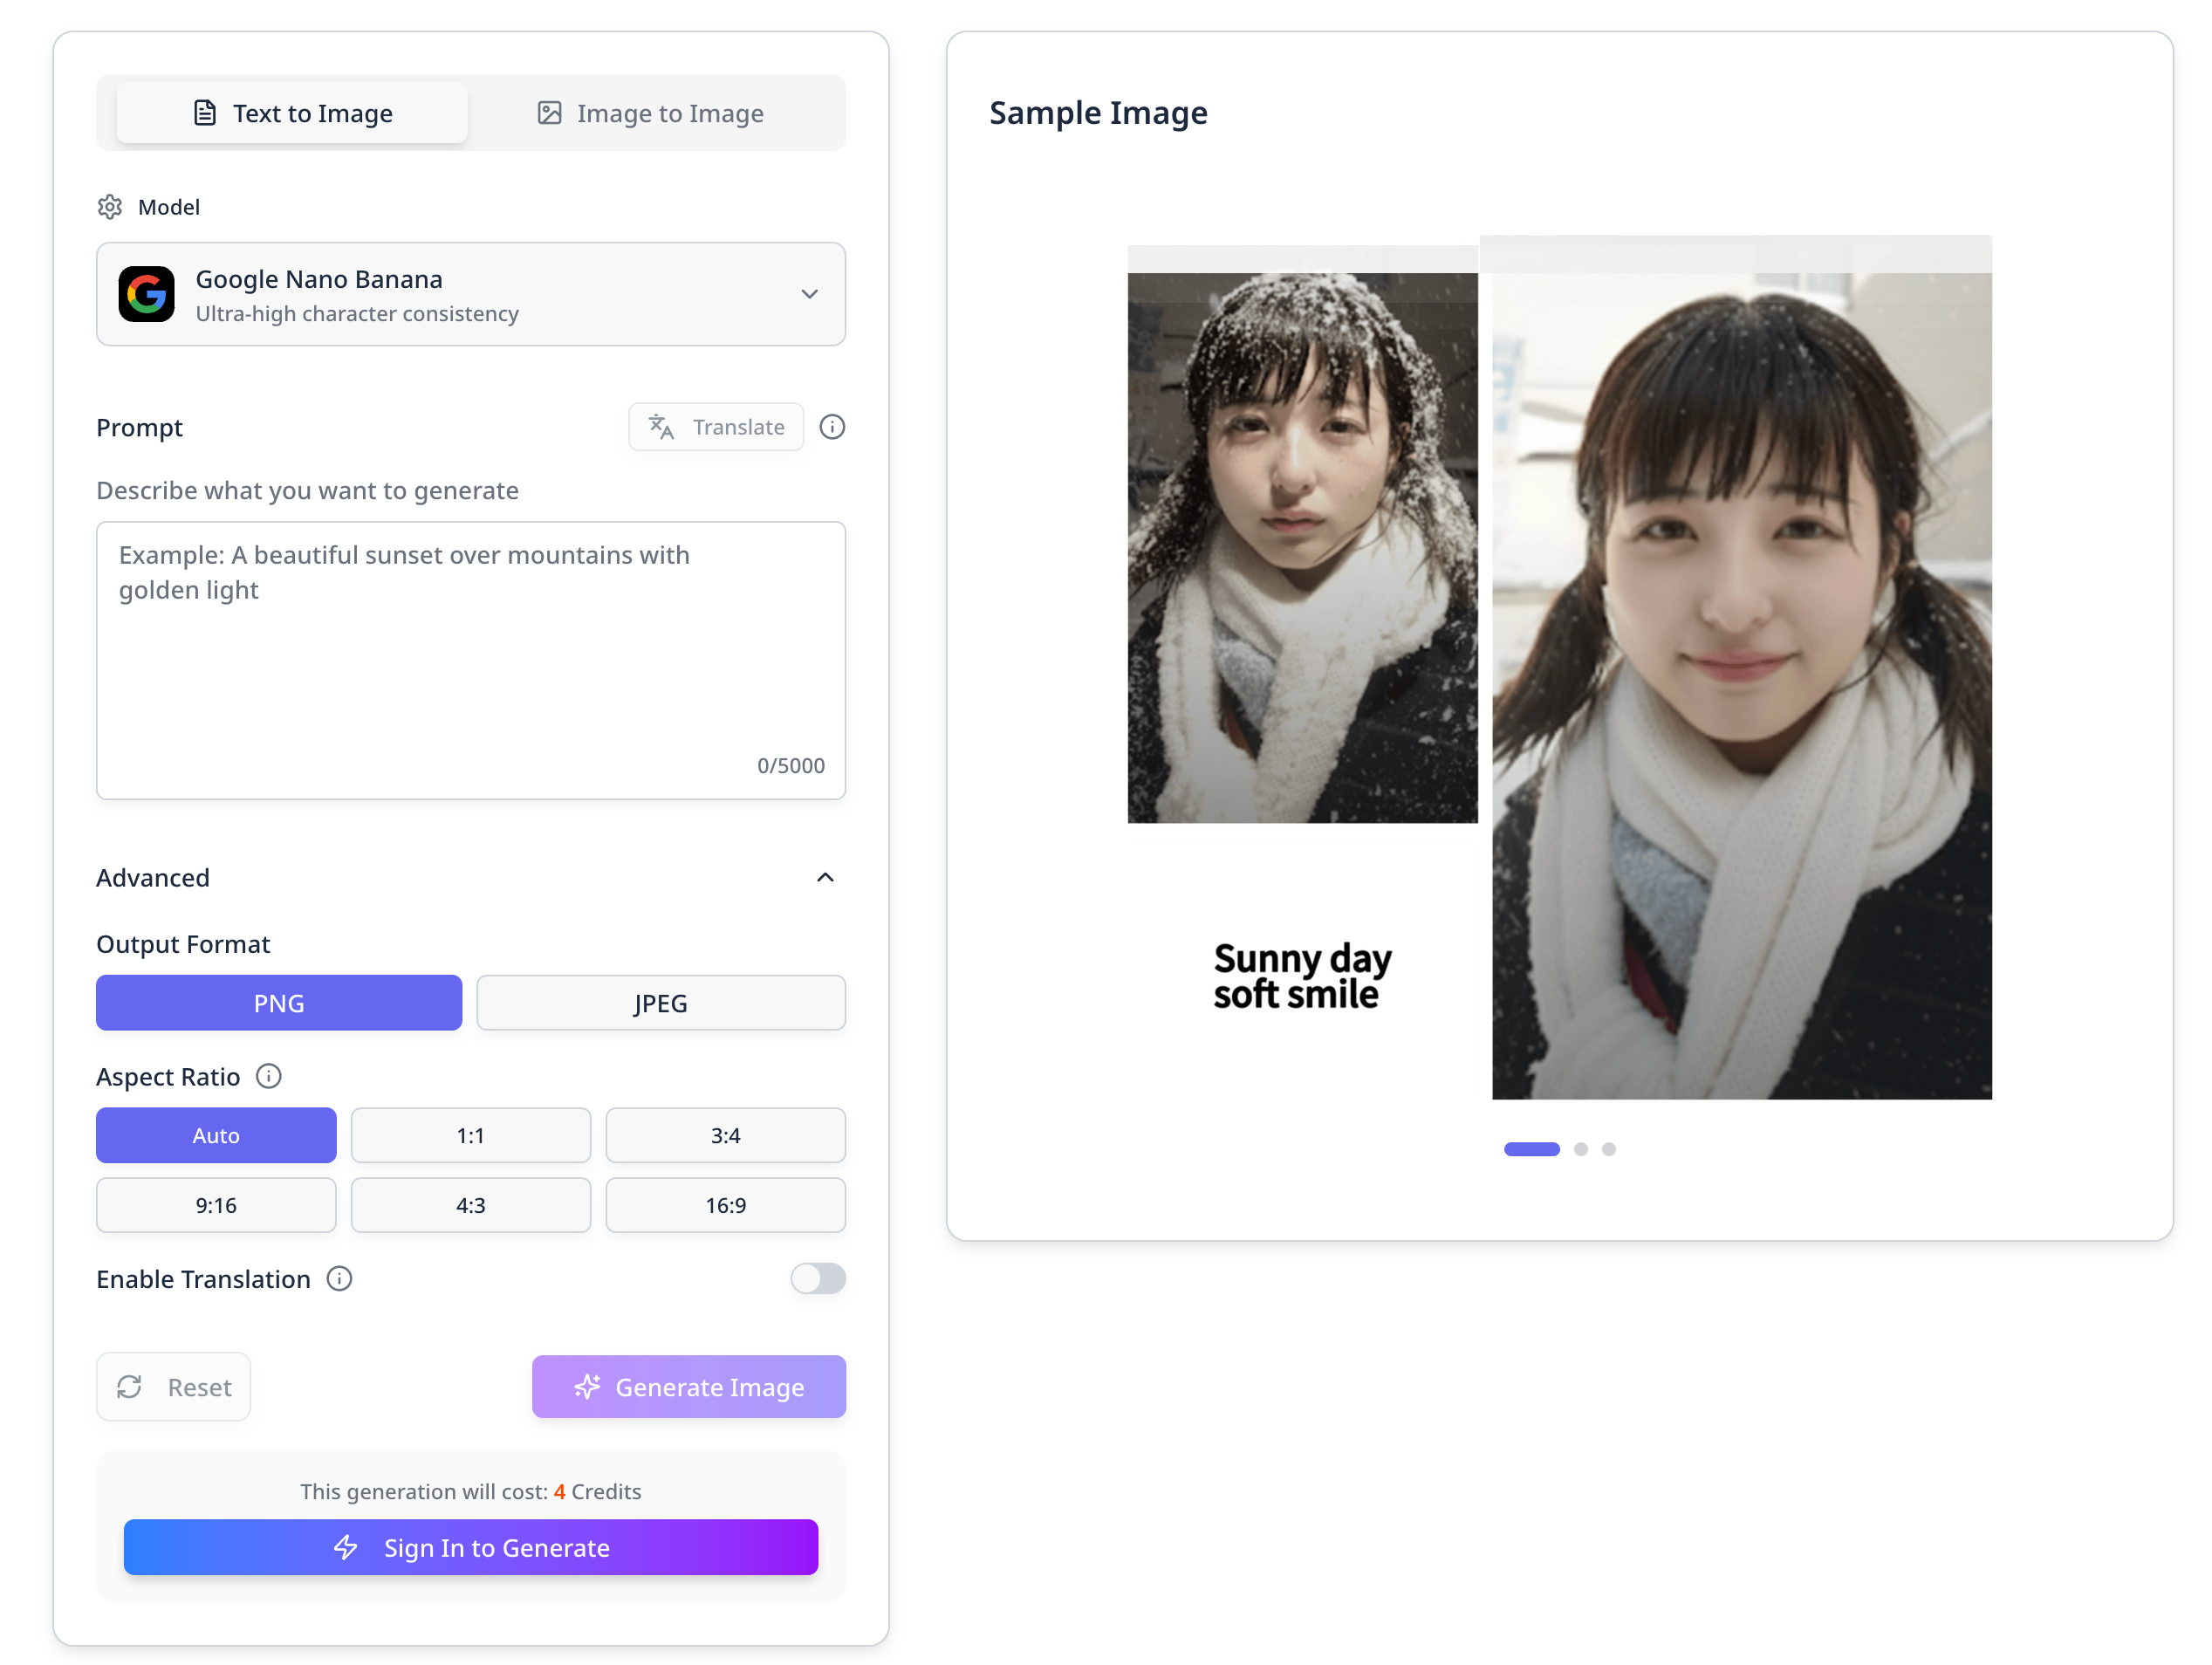Click the info icon next to Translate
Image resolution: width=2212 pixels, height=1665 pixels.
pyautogui.click(x=832, y=427)
